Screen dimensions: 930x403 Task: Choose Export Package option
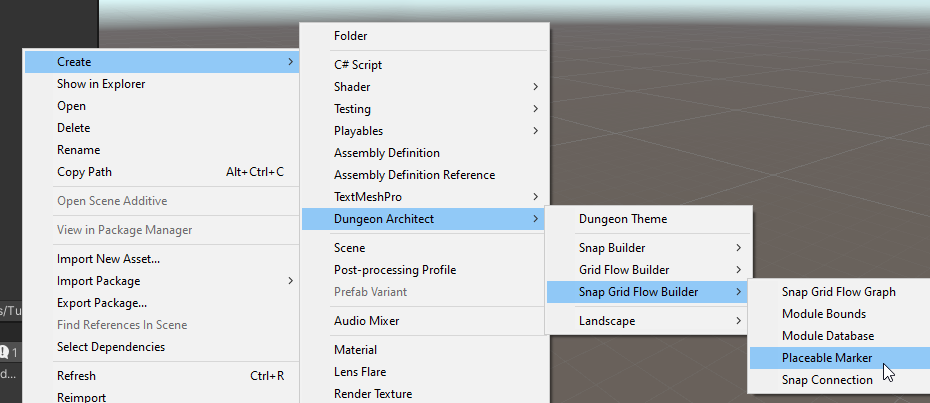point(101,303)
